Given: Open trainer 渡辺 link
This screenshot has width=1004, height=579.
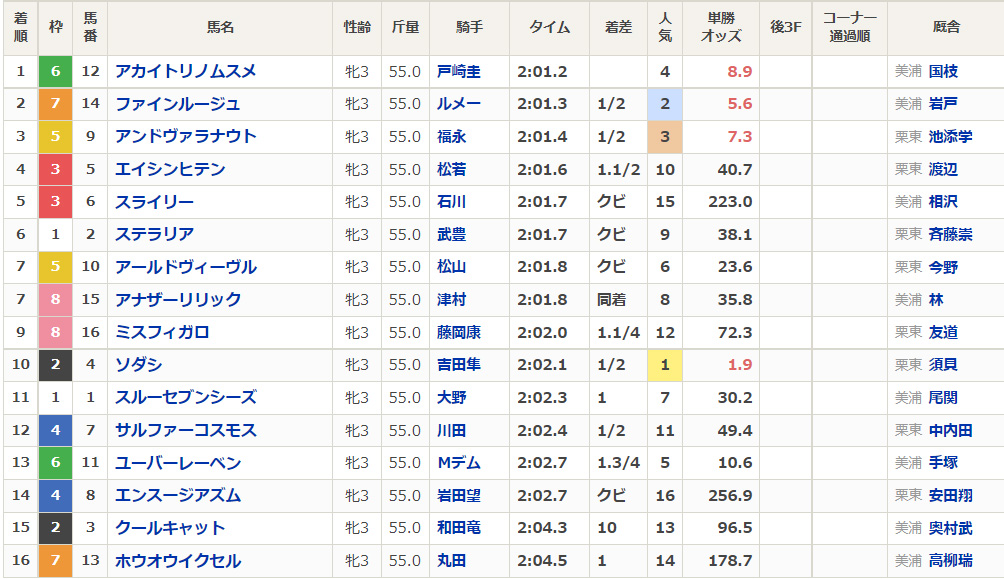Looking at the screenshot, I should (943, 169).
